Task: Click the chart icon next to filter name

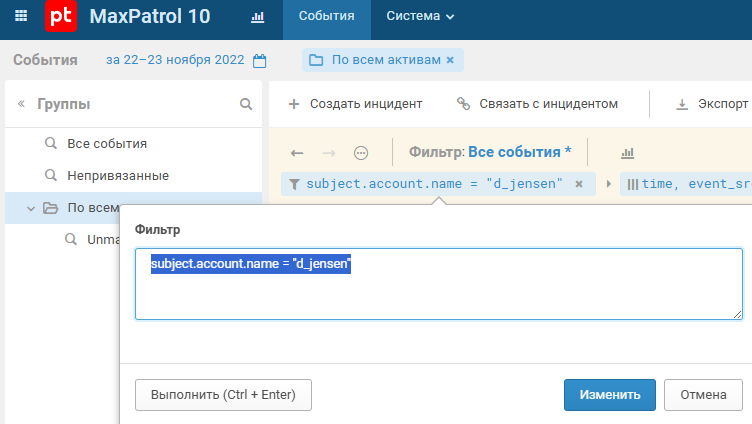Action: coord(628,153)
